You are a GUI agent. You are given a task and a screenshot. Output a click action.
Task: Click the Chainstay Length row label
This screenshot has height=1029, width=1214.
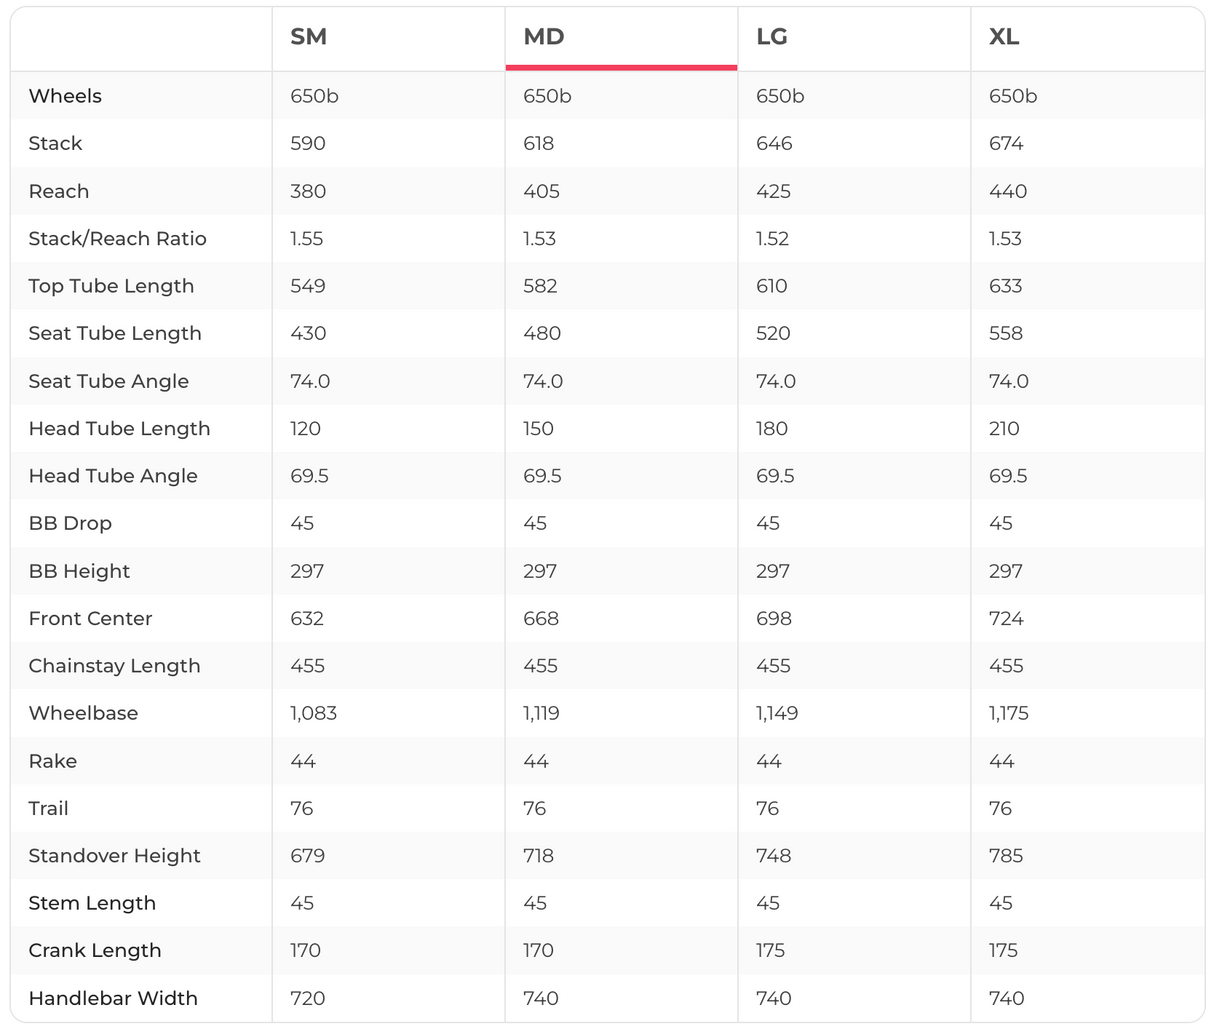click(x=114, y=666)
